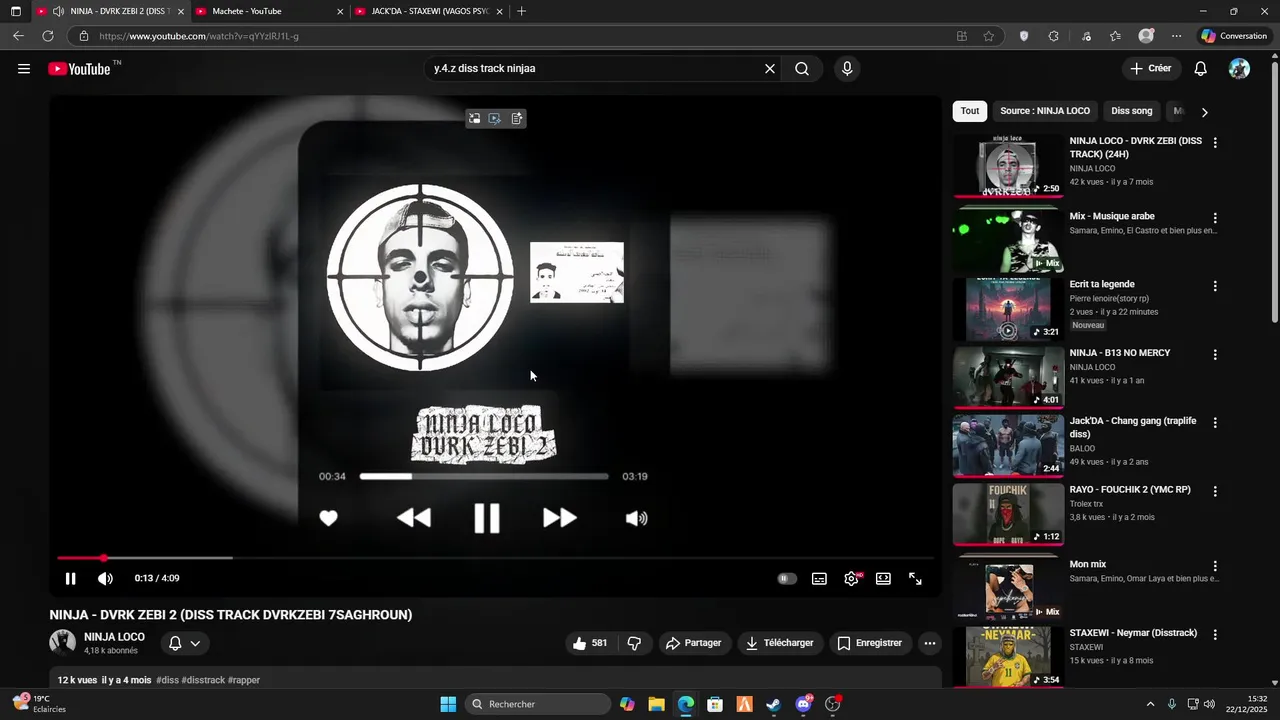Dislike the video
The image size is (1280, 720).
coord(634,643)
